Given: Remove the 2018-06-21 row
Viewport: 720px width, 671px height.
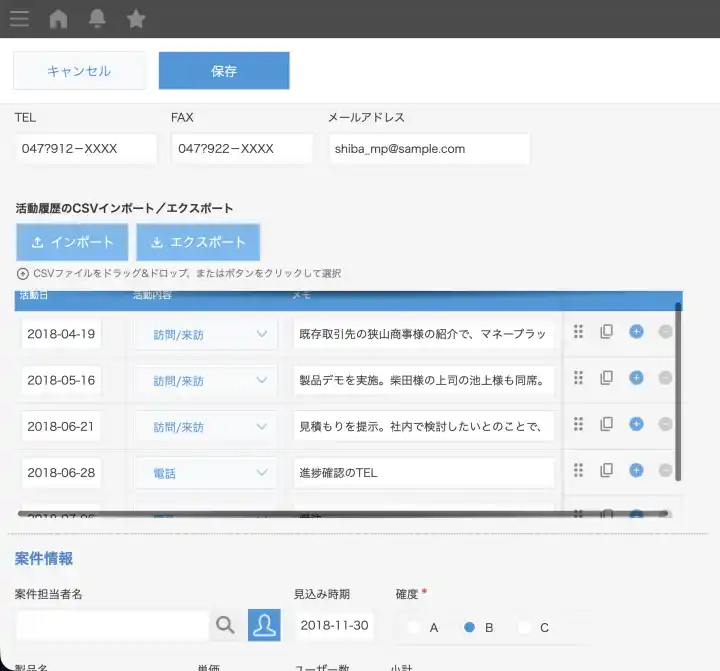Looking at the screenshot, I should [x=665, y=424].
